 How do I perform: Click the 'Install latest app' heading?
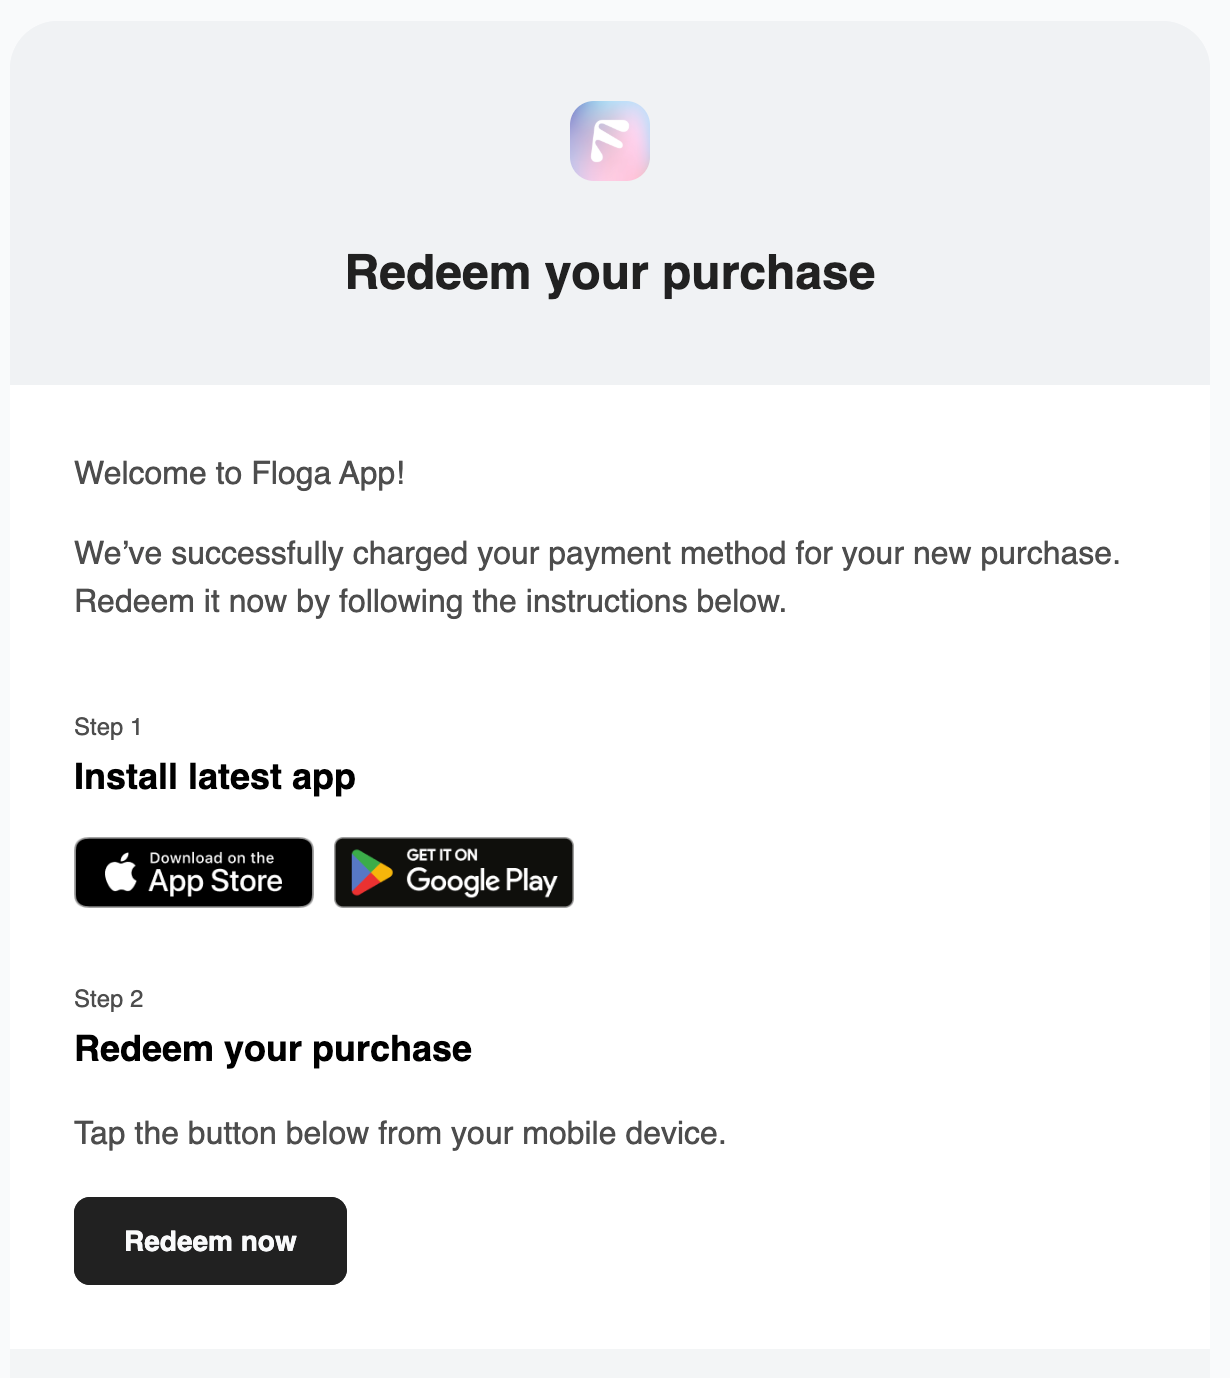215,777
